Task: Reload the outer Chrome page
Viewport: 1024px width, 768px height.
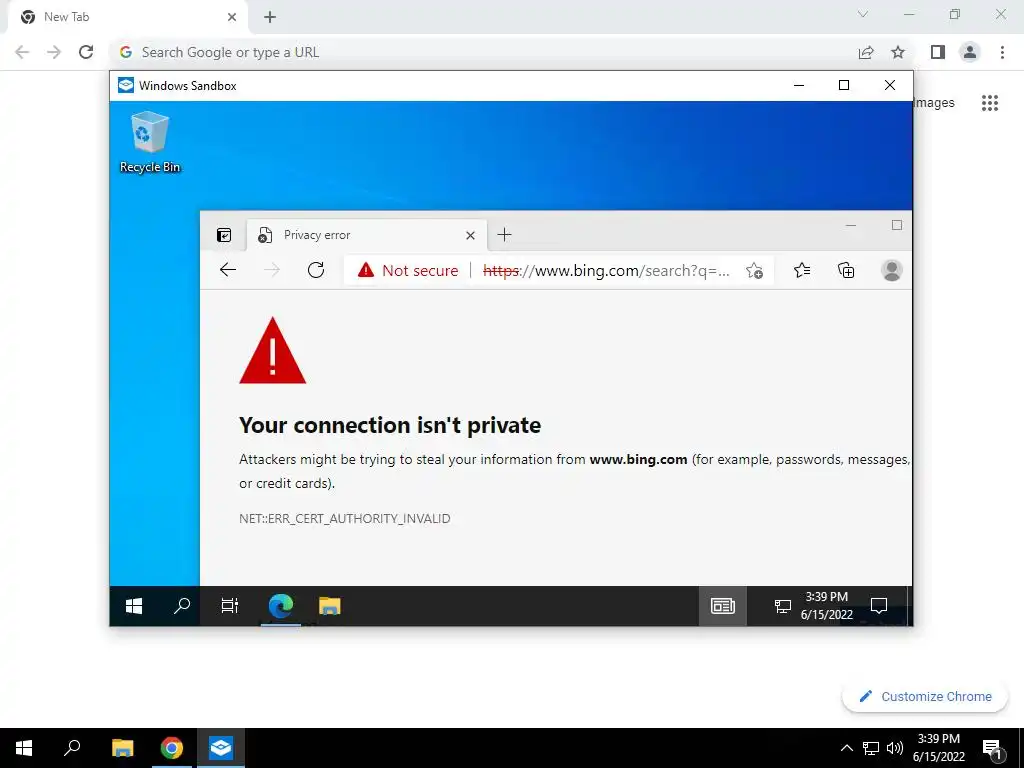Action: click(x=86, y=52)
